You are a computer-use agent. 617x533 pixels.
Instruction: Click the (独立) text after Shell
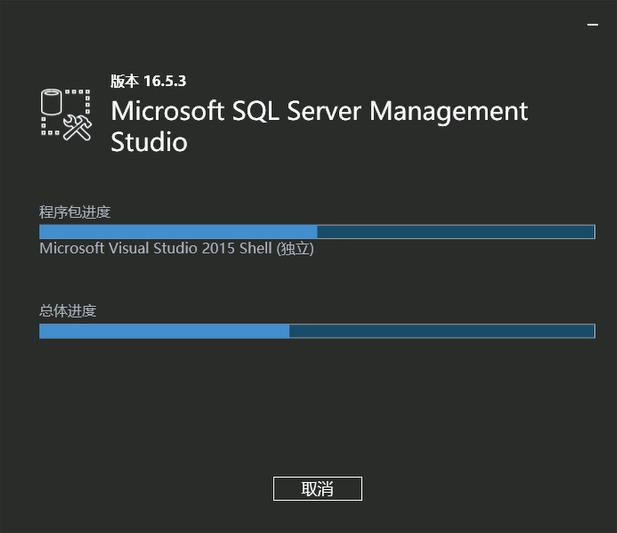coord(295,248)
